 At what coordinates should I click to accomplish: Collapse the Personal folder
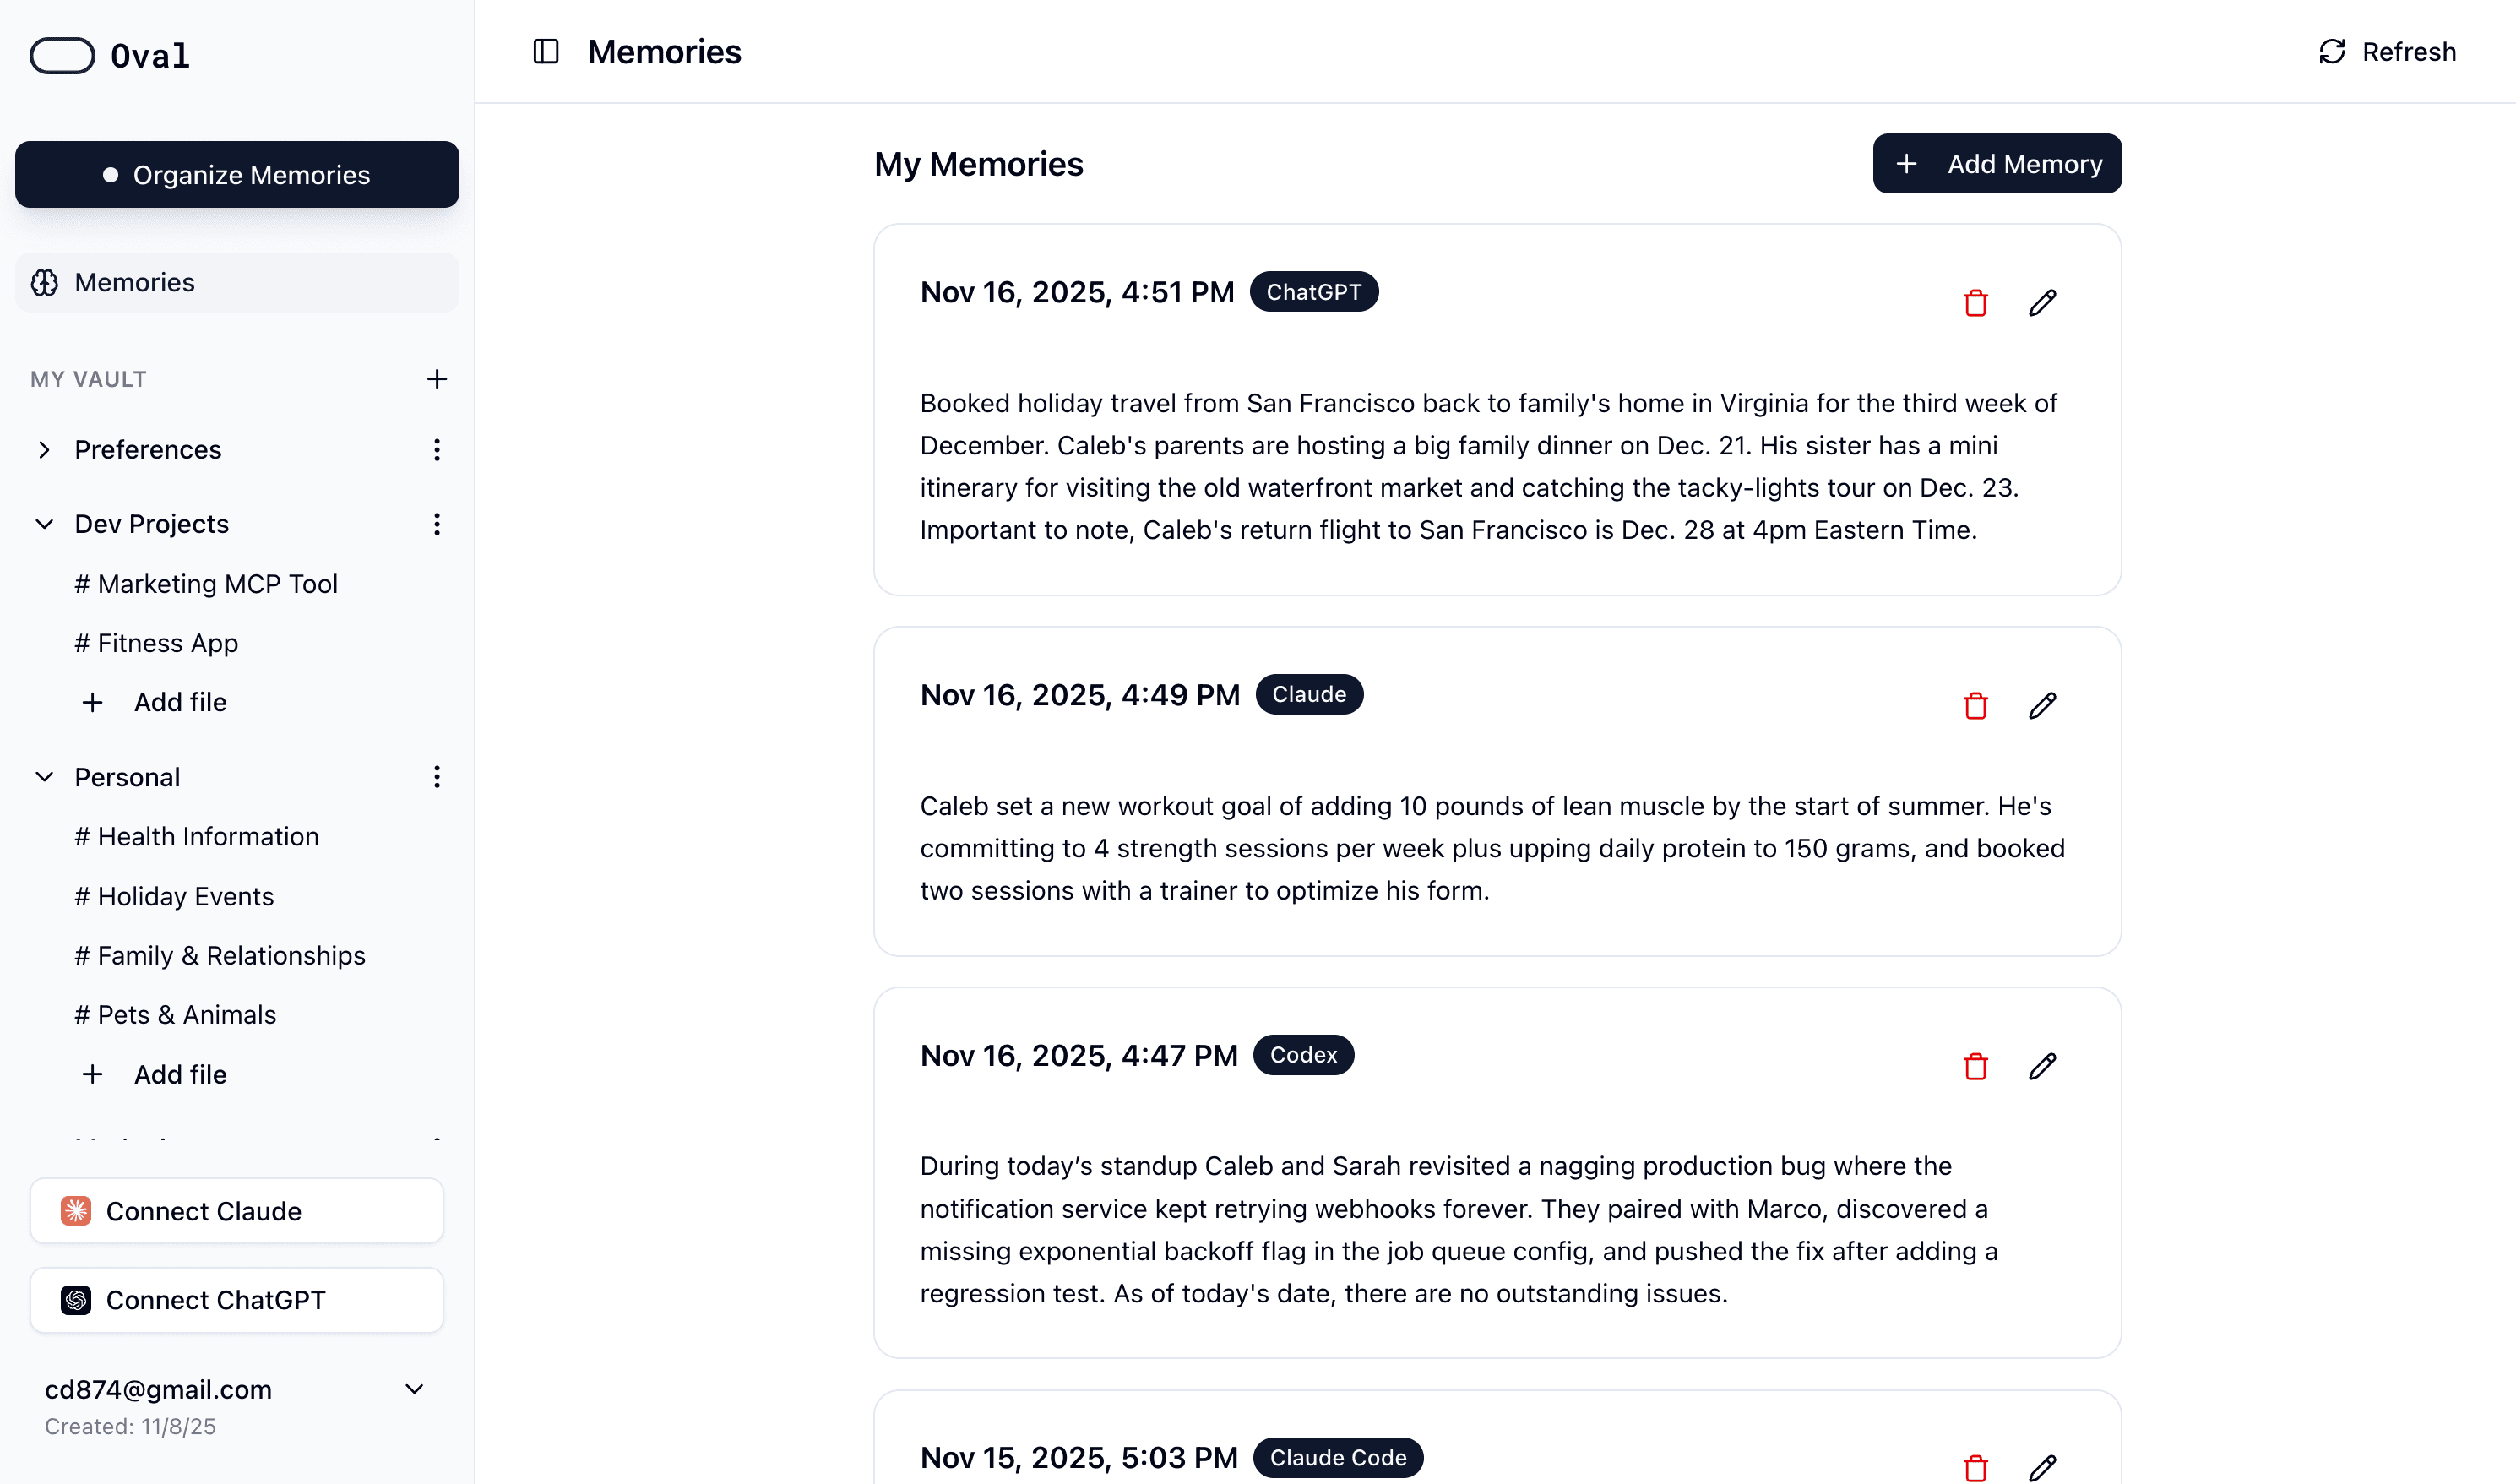(x=44, y=777)
